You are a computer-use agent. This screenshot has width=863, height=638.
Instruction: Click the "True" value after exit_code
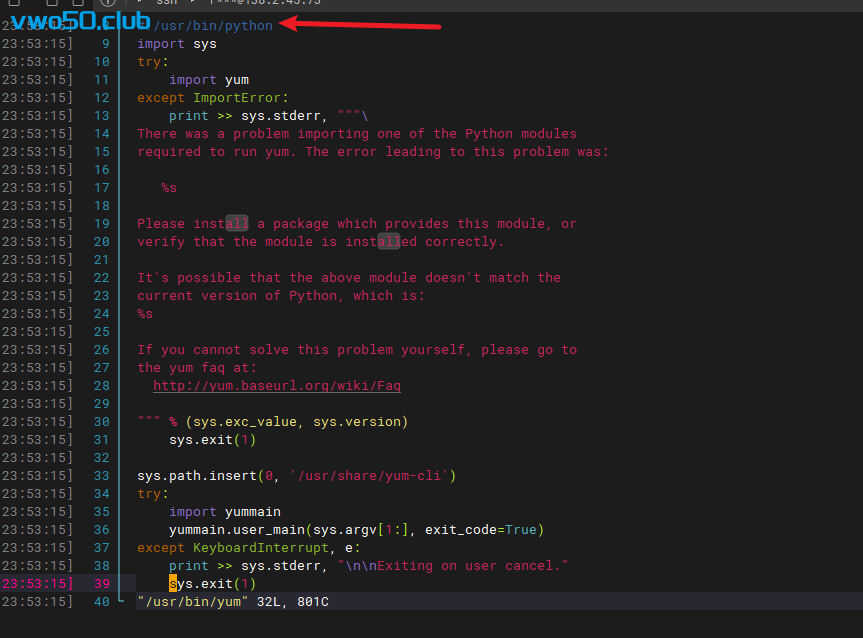(x=520, y=530)
